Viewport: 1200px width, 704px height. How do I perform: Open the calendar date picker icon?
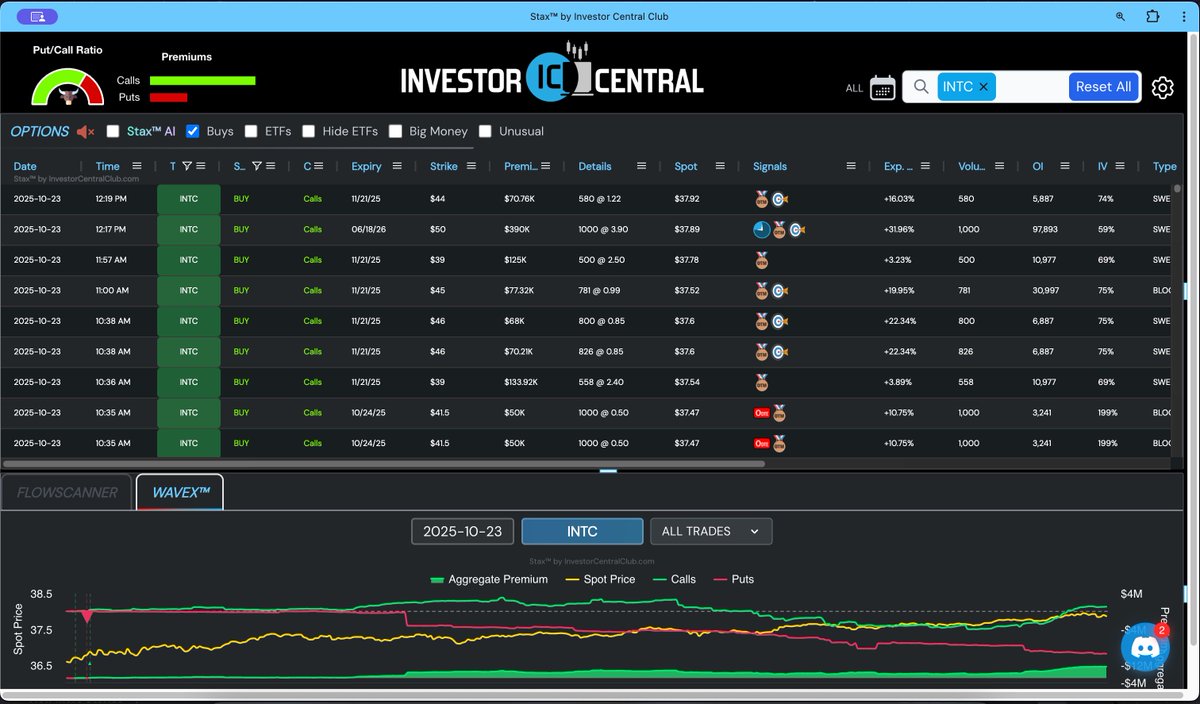point(882,87)
